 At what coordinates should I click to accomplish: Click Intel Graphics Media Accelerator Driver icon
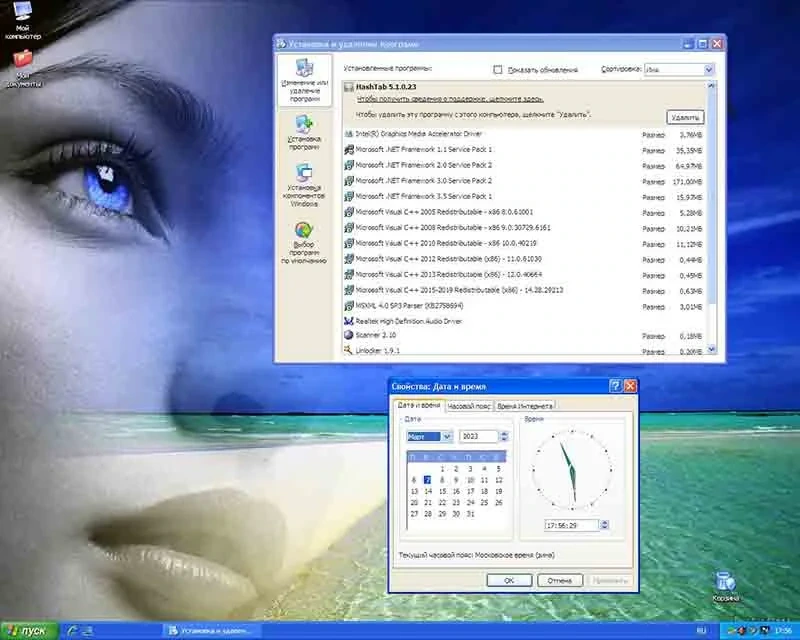(x=349, y=134)
